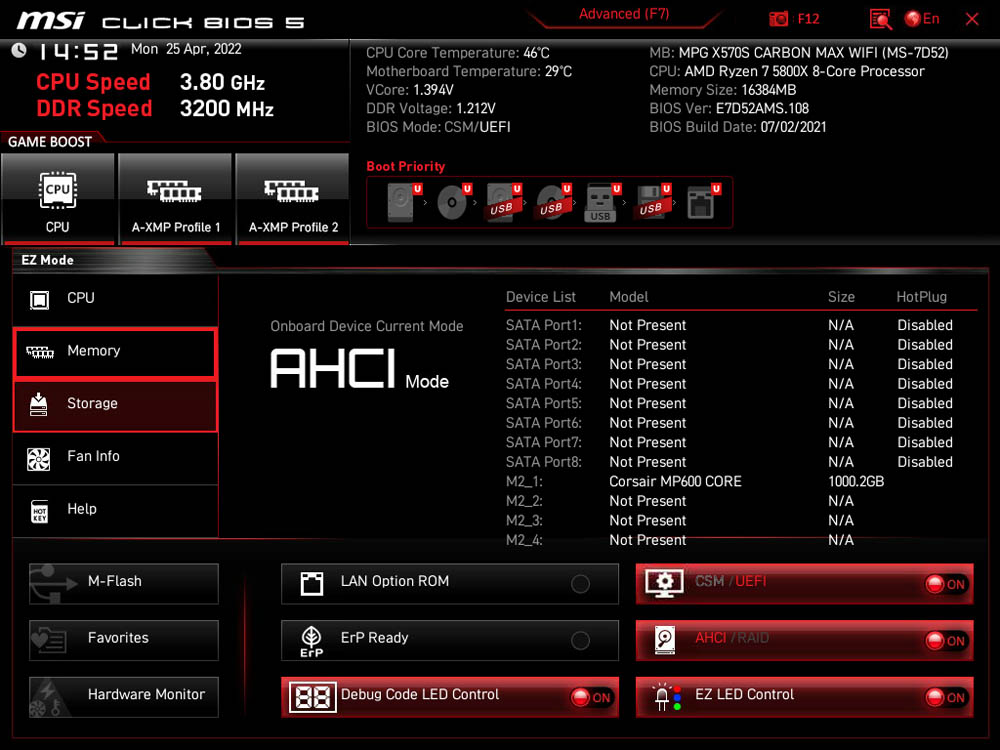Select the SATA Port8 row label
The width and height of the screenshot is (1000, 750).
[x=544, y=462]
